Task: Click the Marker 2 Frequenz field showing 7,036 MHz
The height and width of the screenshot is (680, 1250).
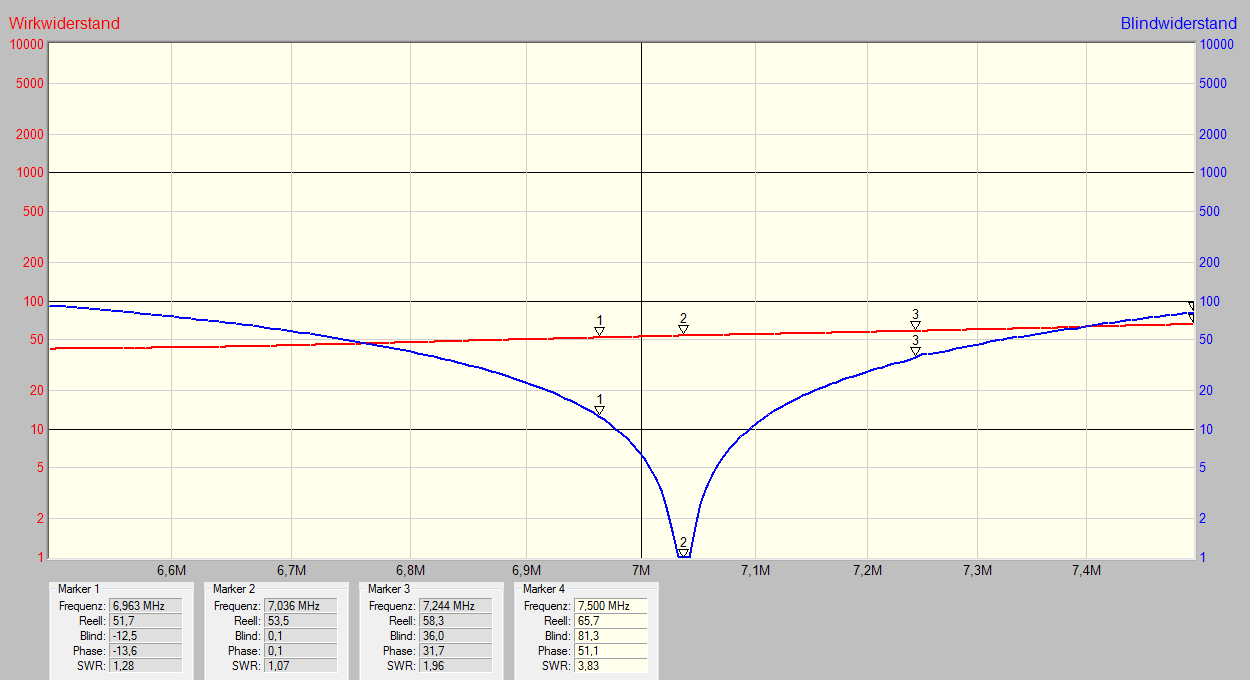Action: (302, 606)
